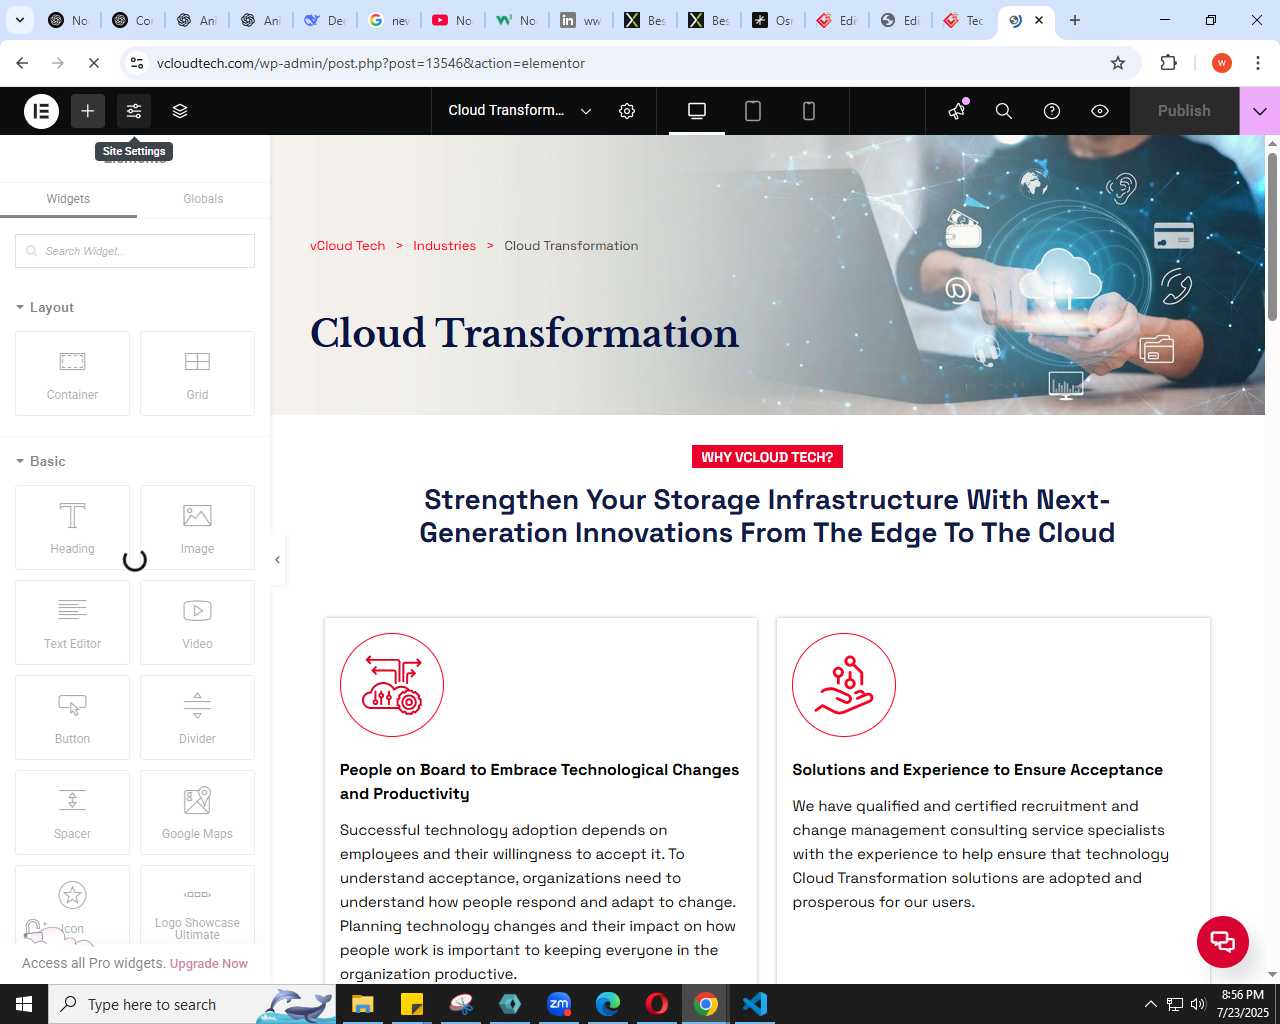Bookmark this page with star icon

click(1118, 63)
